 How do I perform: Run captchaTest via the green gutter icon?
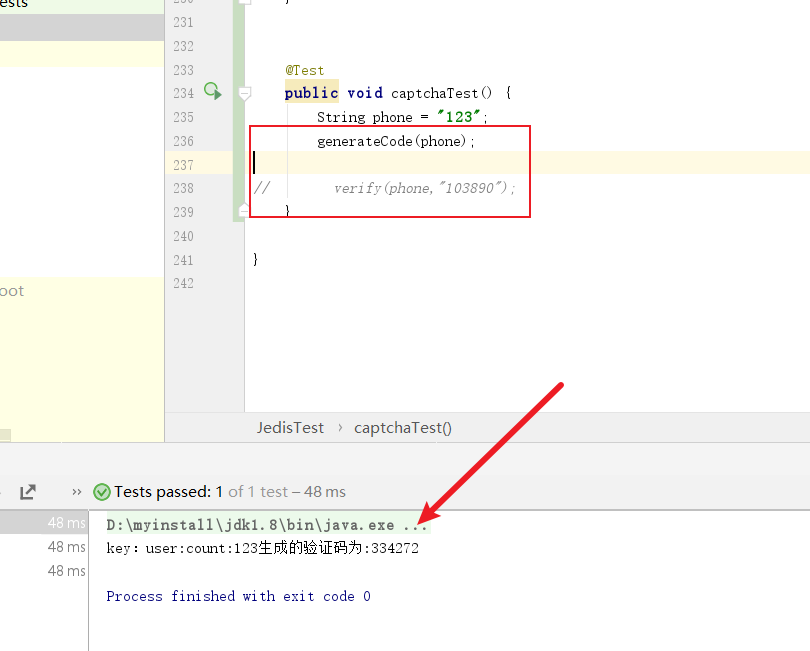(x=212, y=91)
